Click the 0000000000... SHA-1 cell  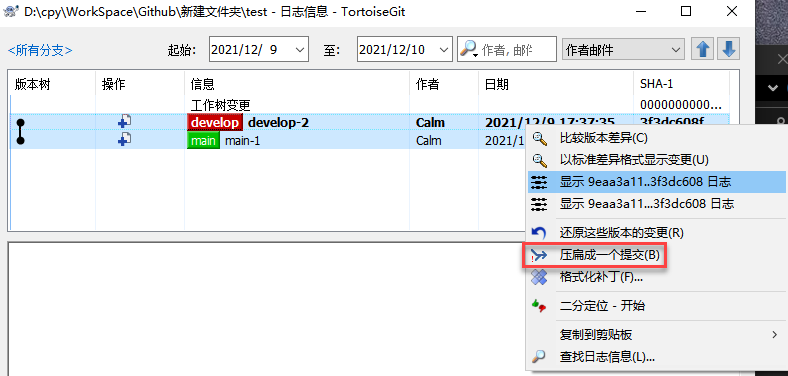pos(681,106)
